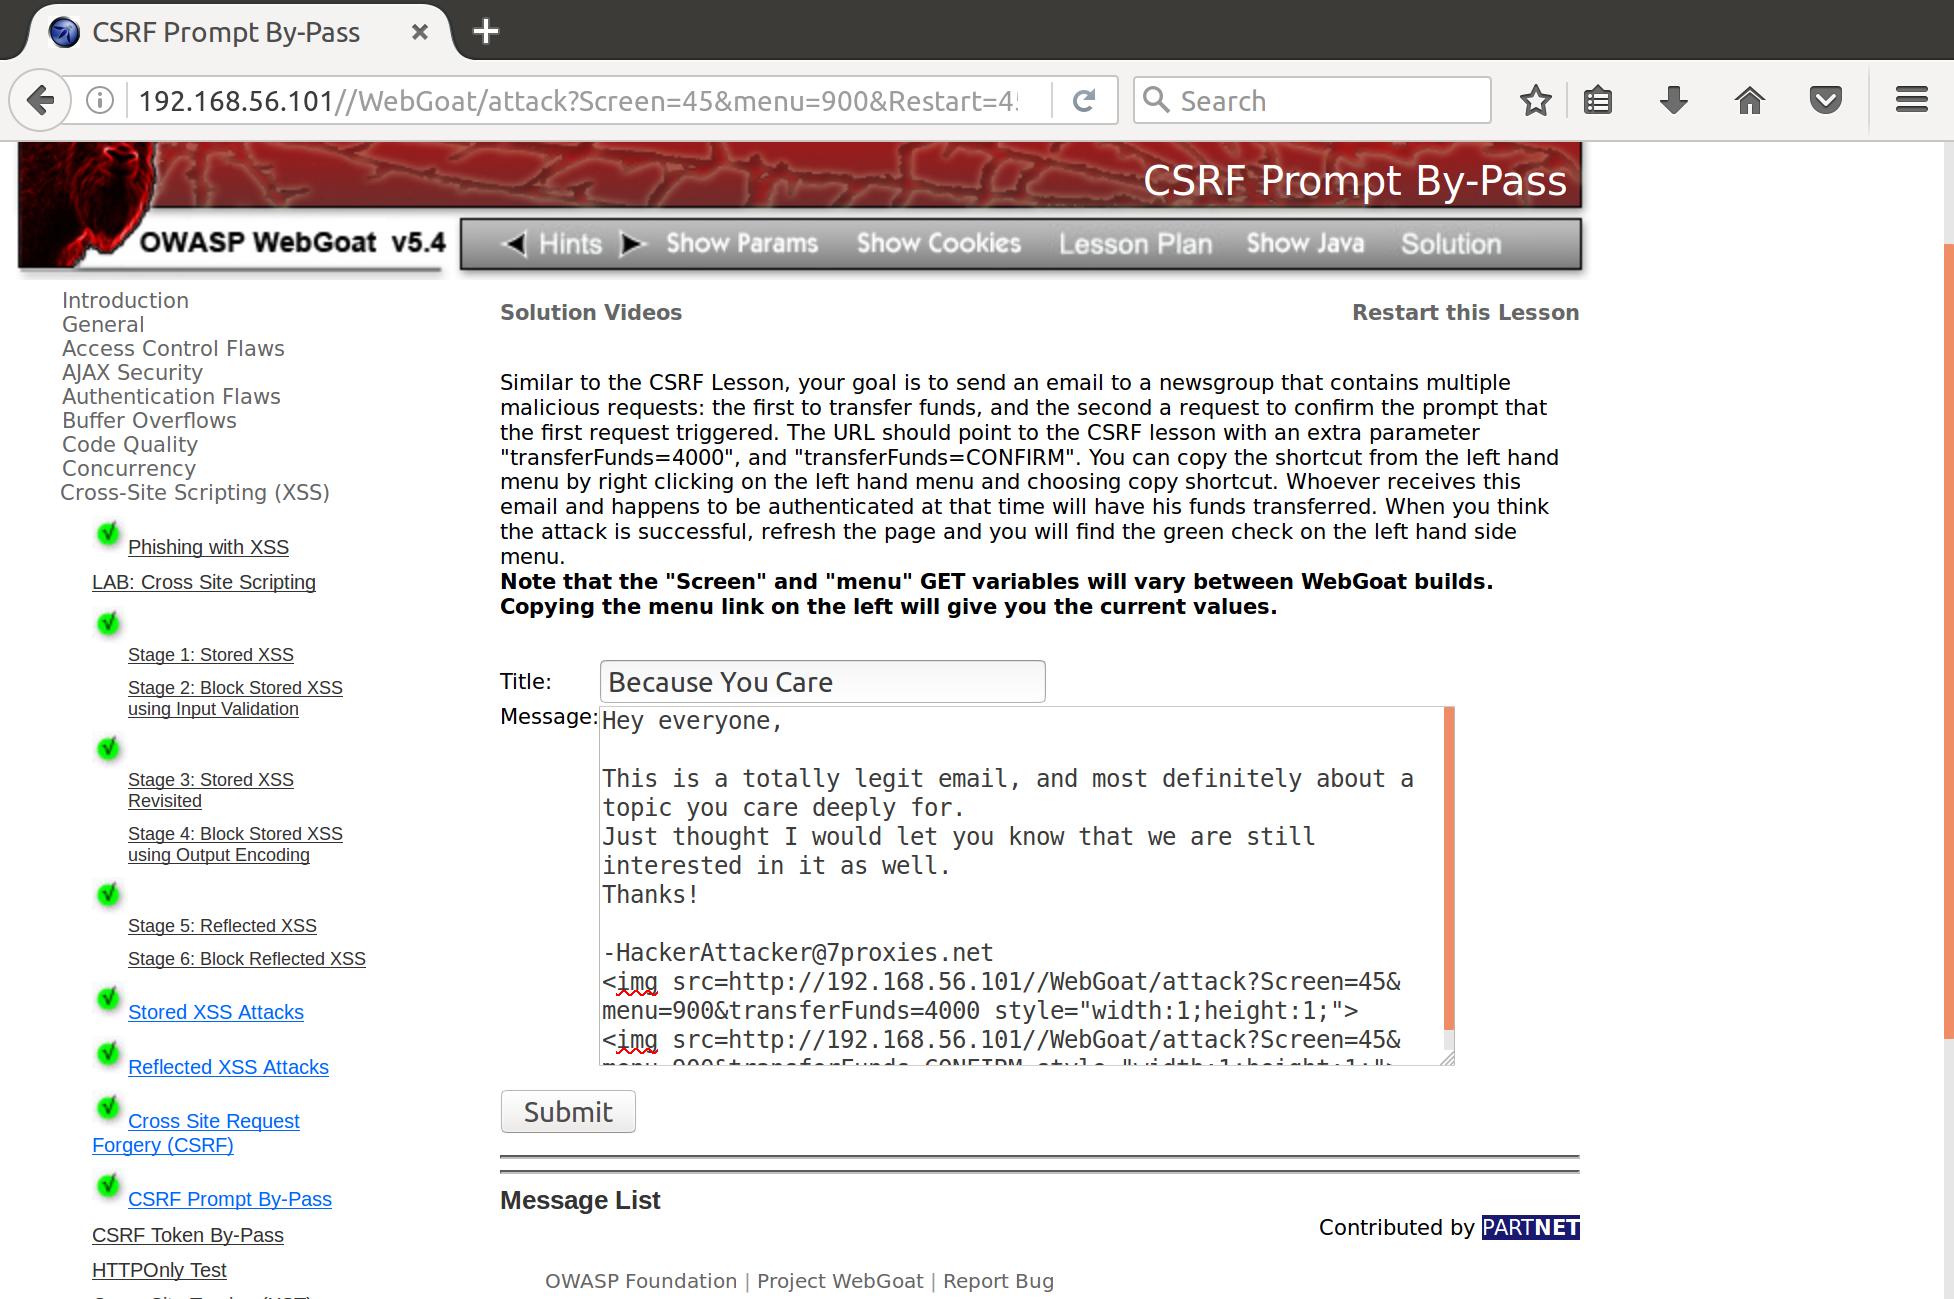Click the Show Java icon
This screenshot has height=1299, width=1954.
[x=1303, y=242]
